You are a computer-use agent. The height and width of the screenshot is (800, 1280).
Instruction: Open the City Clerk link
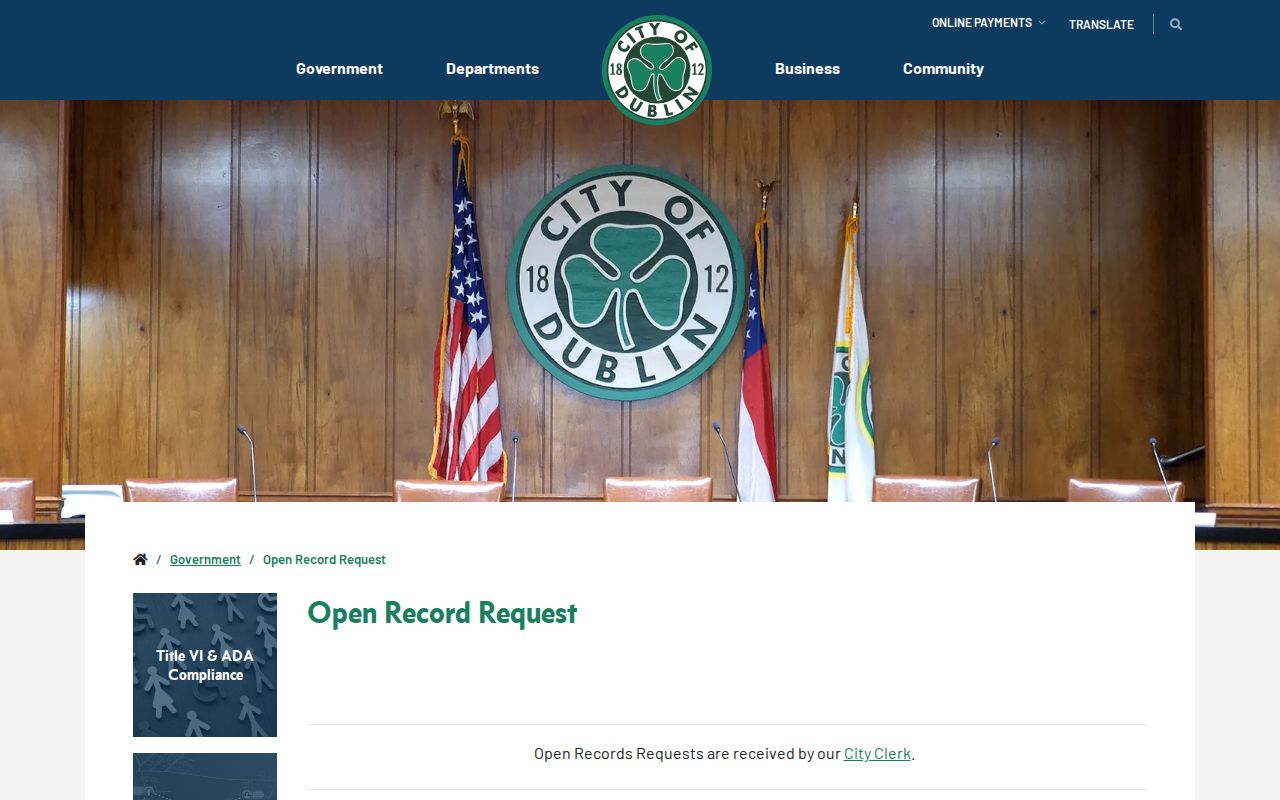coord(877,753)
